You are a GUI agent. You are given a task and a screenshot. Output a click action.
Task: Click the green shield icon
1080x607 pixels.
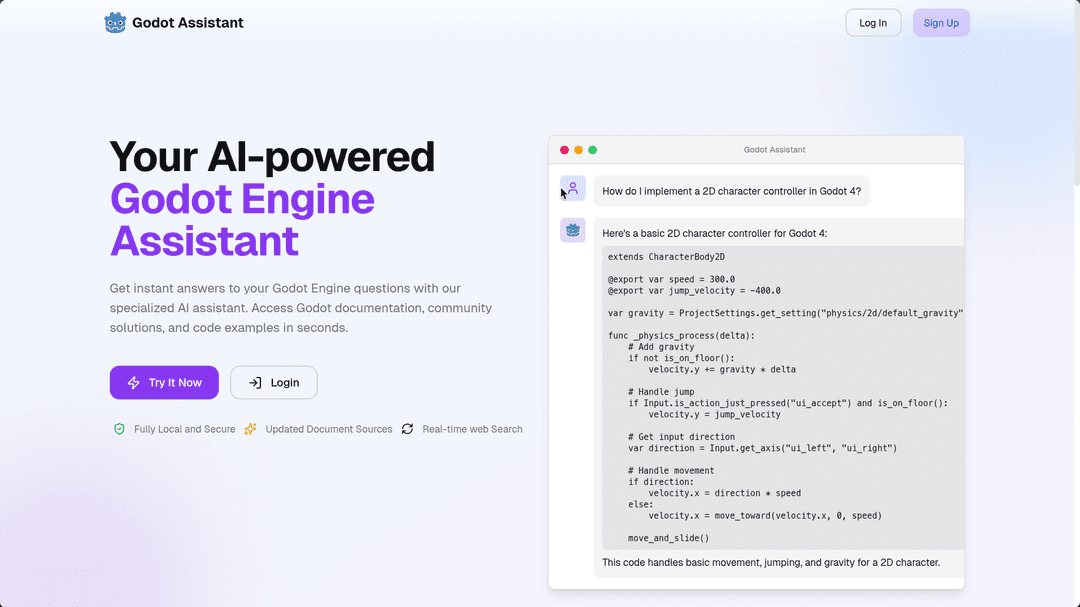click(119, 429)
